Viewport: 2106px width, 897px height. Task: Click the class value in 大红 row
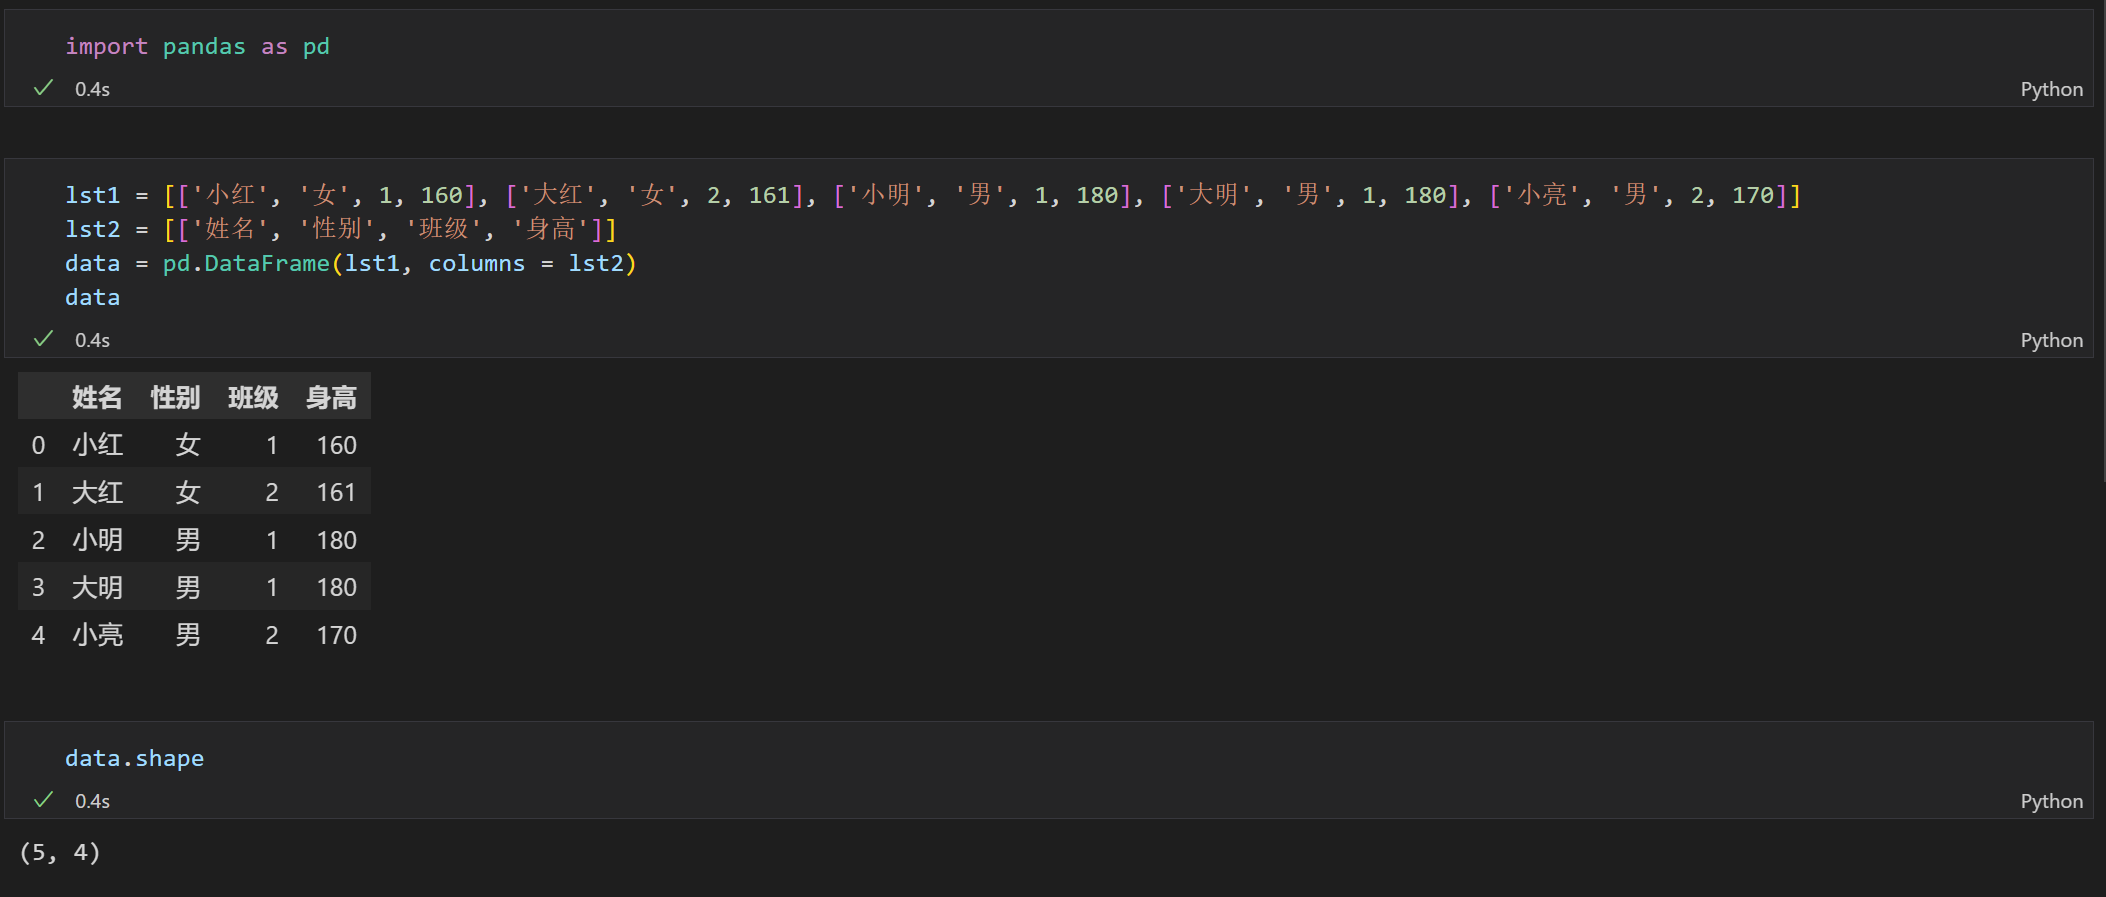pos(271,492)
